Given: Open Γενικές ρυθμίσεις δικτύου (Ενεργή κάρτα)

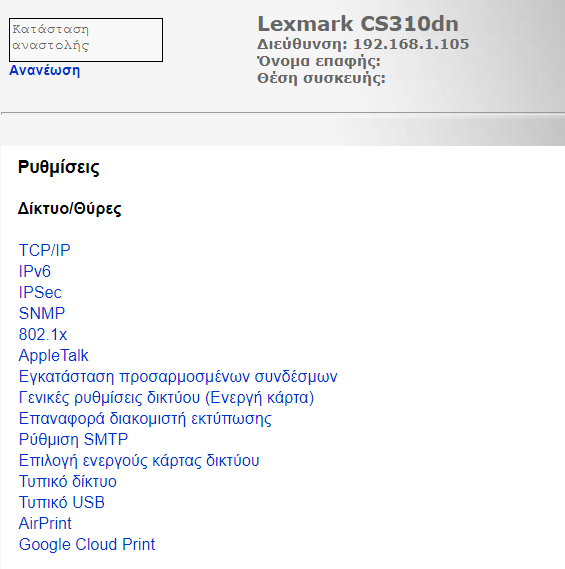Looking at the screenshot, I should pos(166,398).
